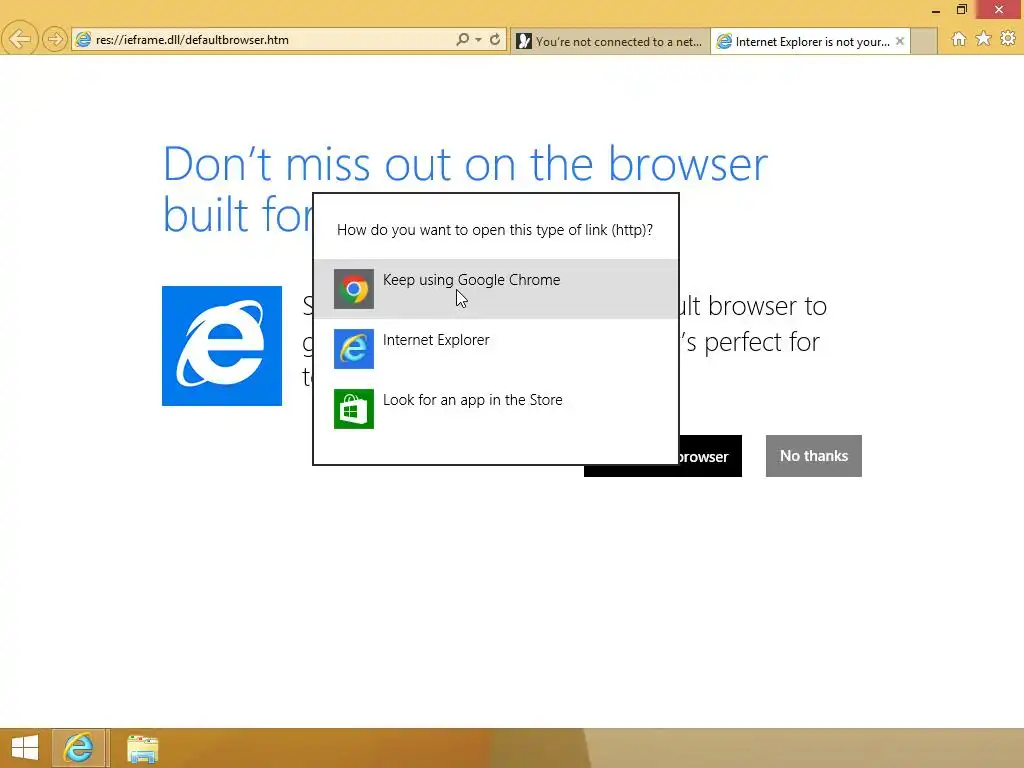
Task: Choose 'Look for an app in the Store'
Action: pos(496,409)
